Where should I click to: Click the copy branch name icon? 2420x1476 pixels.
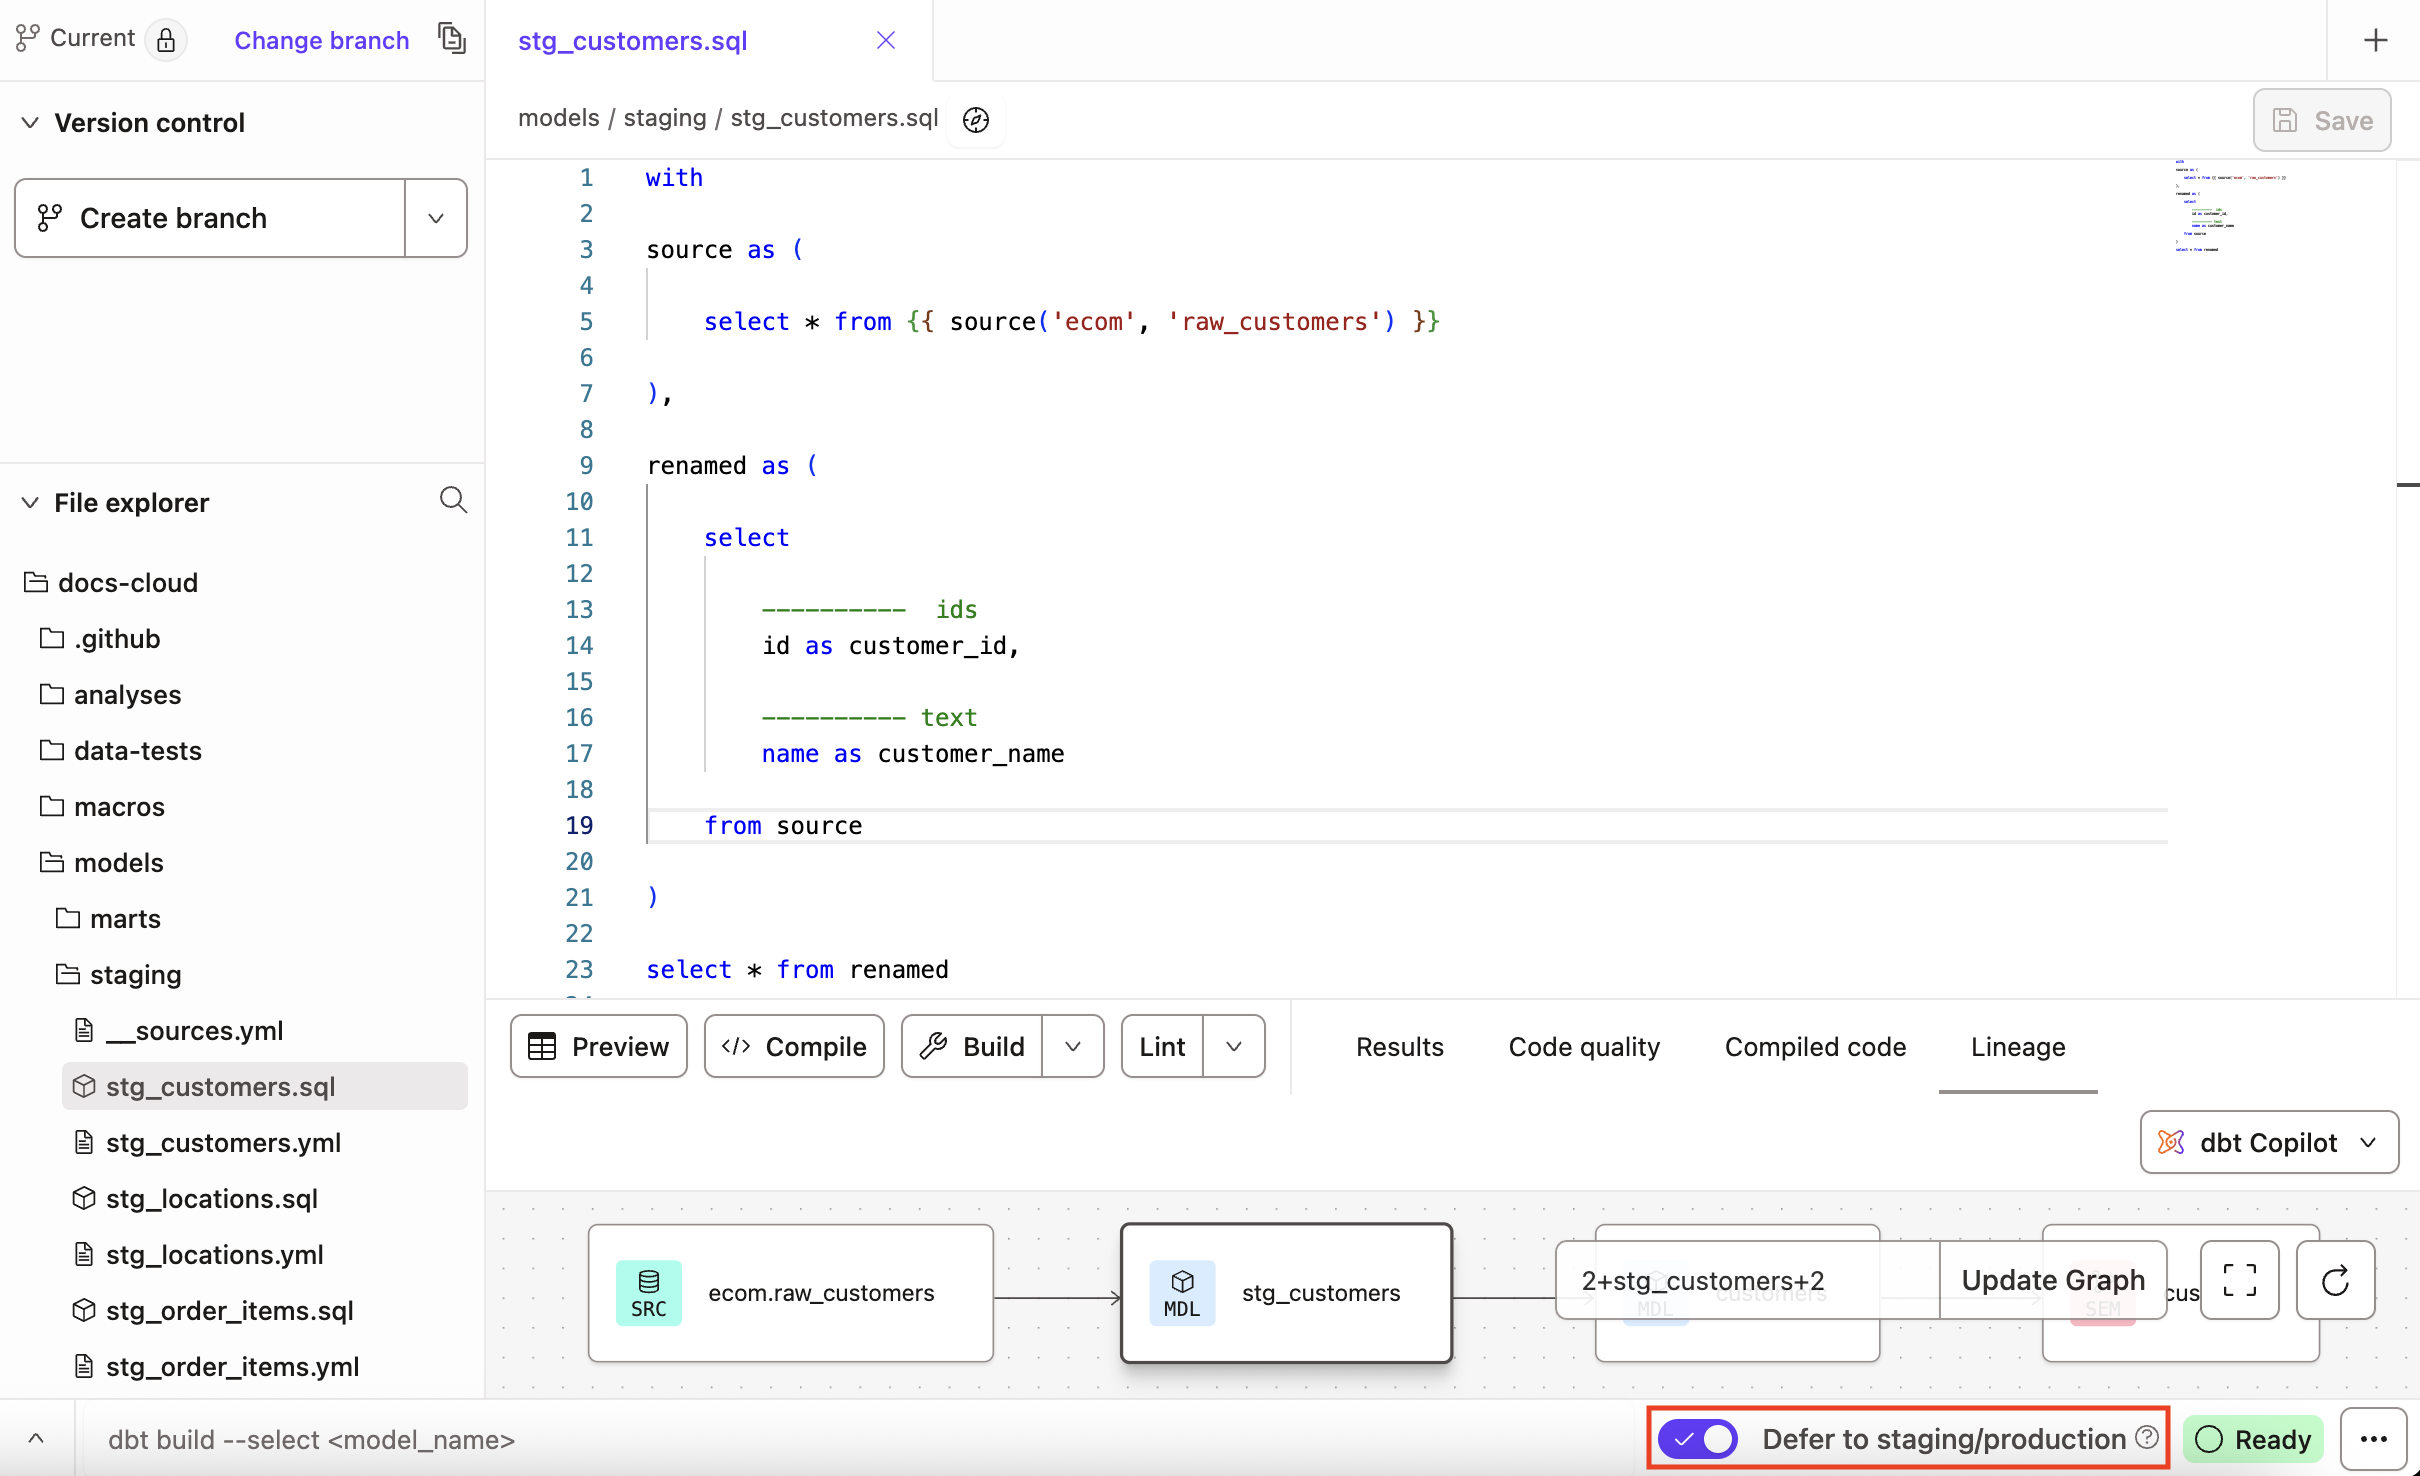point(452,38)
